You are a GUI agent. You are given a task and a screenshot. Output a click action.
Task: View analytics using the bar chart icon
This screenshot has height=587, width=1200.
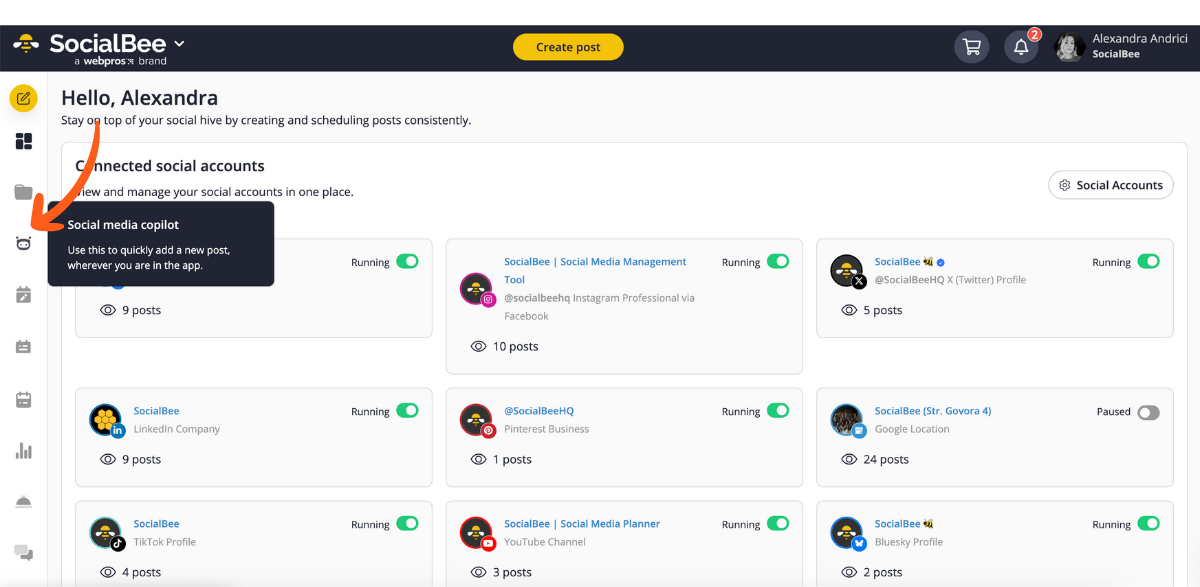click(23, 451)
